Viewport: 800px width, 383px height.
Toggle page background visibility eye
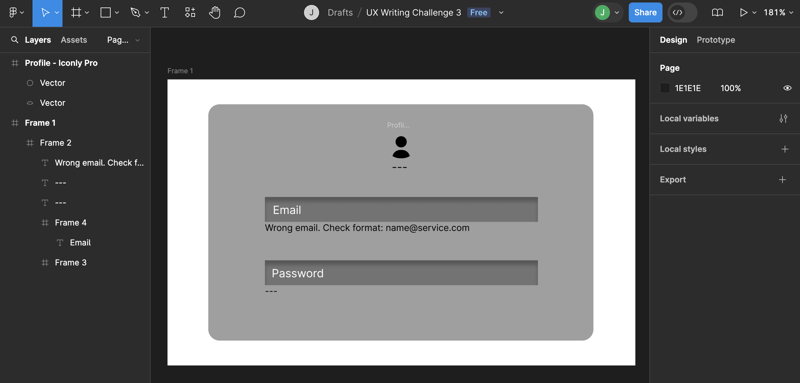[787, 88]
